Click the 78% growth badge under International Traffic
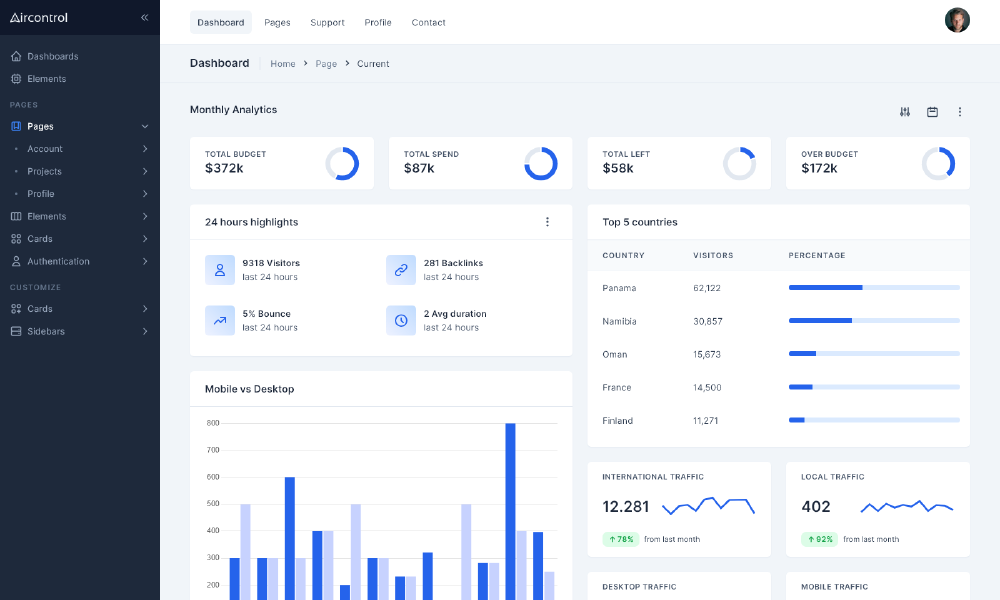 pos(620,539)
